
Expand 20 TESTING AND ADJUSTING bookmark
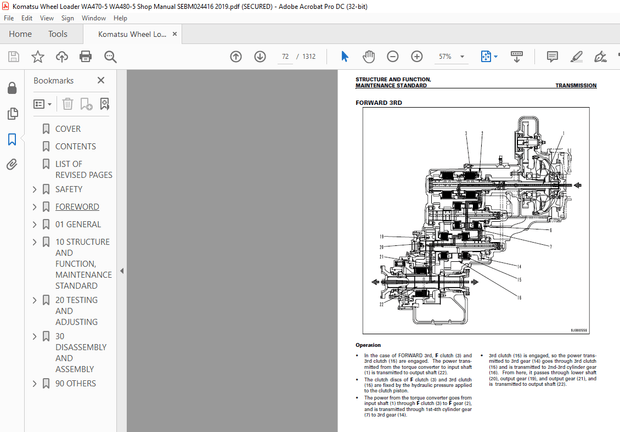coord(34,300)
